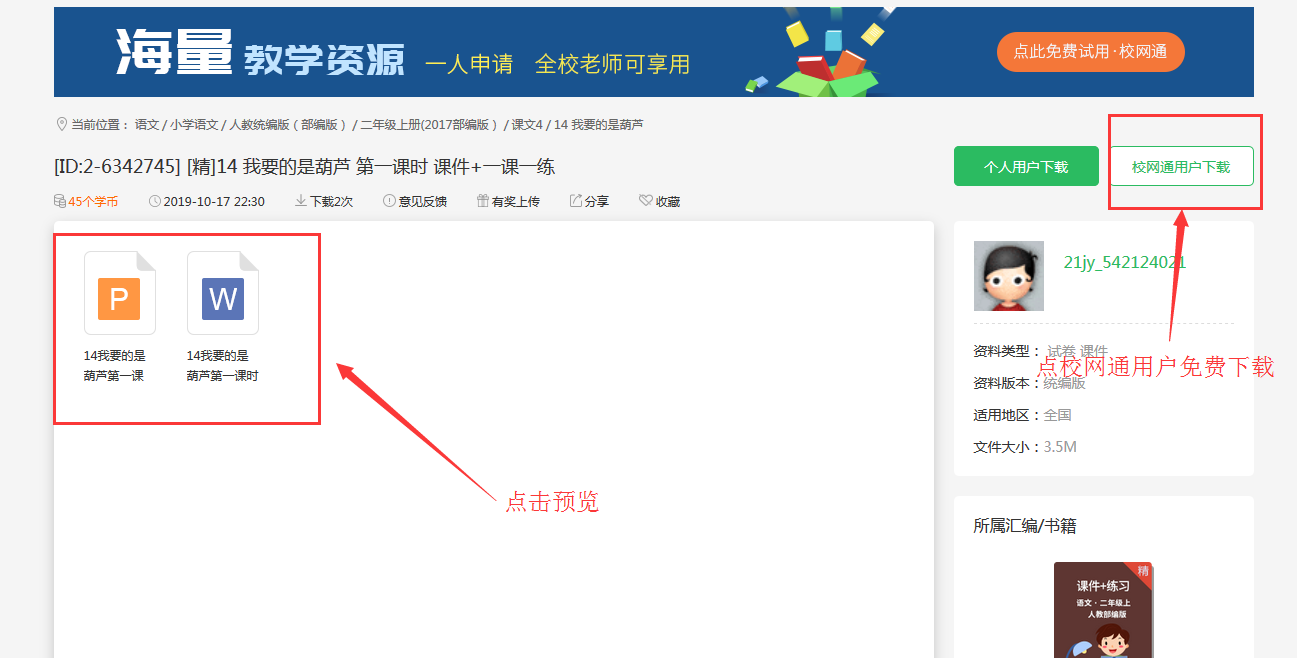Click the 有奖上传 gift icon
The width and height of the screenshot is (1297, 658).
click(482, 201)
